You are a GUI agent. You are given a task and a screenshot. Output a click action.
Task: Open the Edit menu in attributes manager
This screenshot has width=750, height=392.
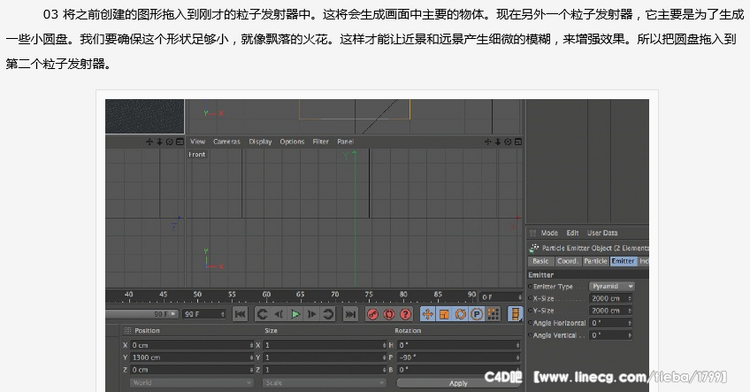[573, 233]
